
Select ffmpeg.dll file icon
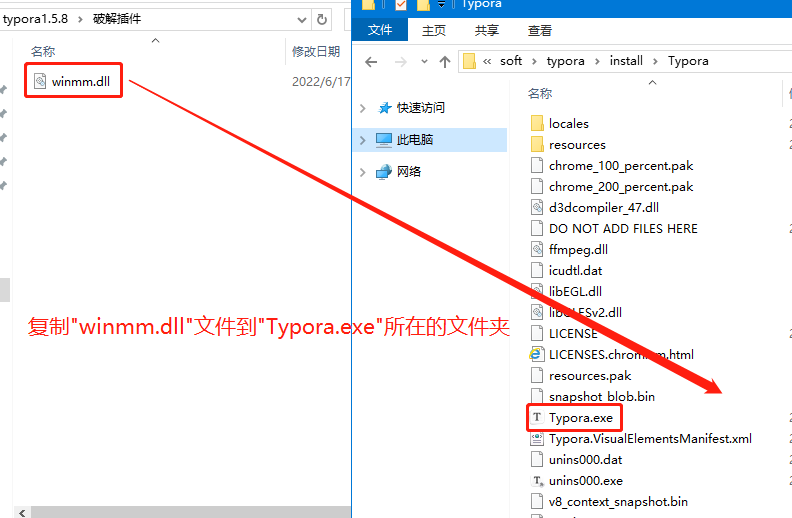537,249
